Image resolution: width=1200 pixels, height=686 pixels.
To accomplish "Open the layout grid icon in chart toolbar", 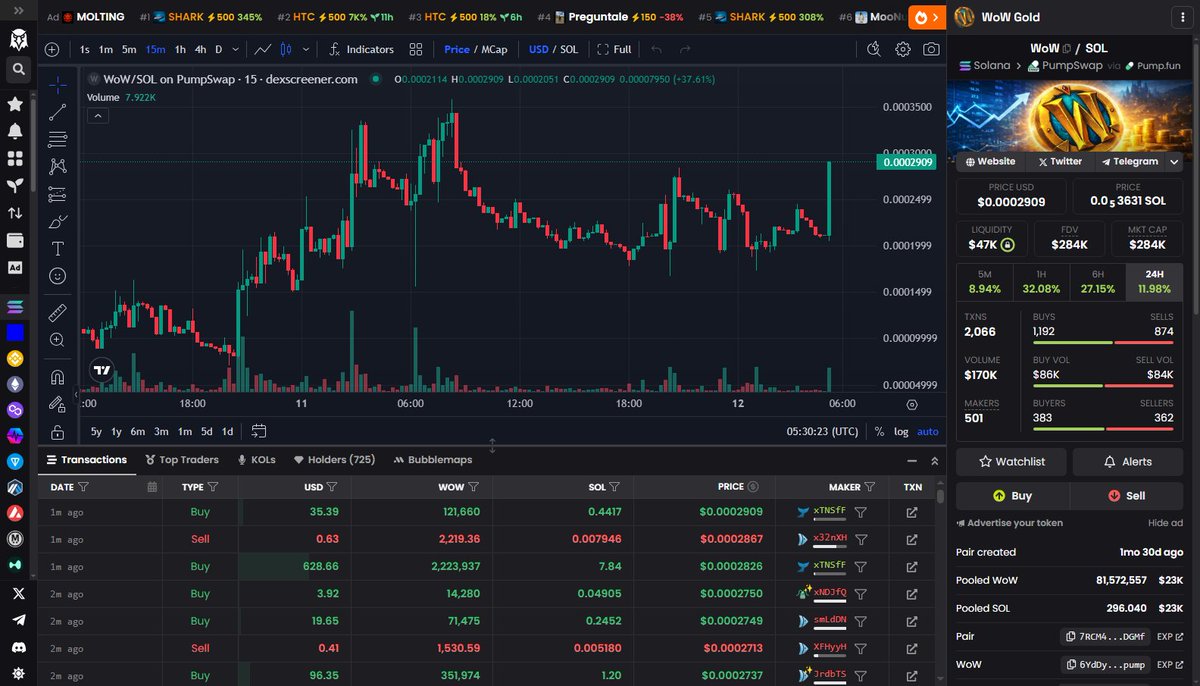I will pos(415,49).
